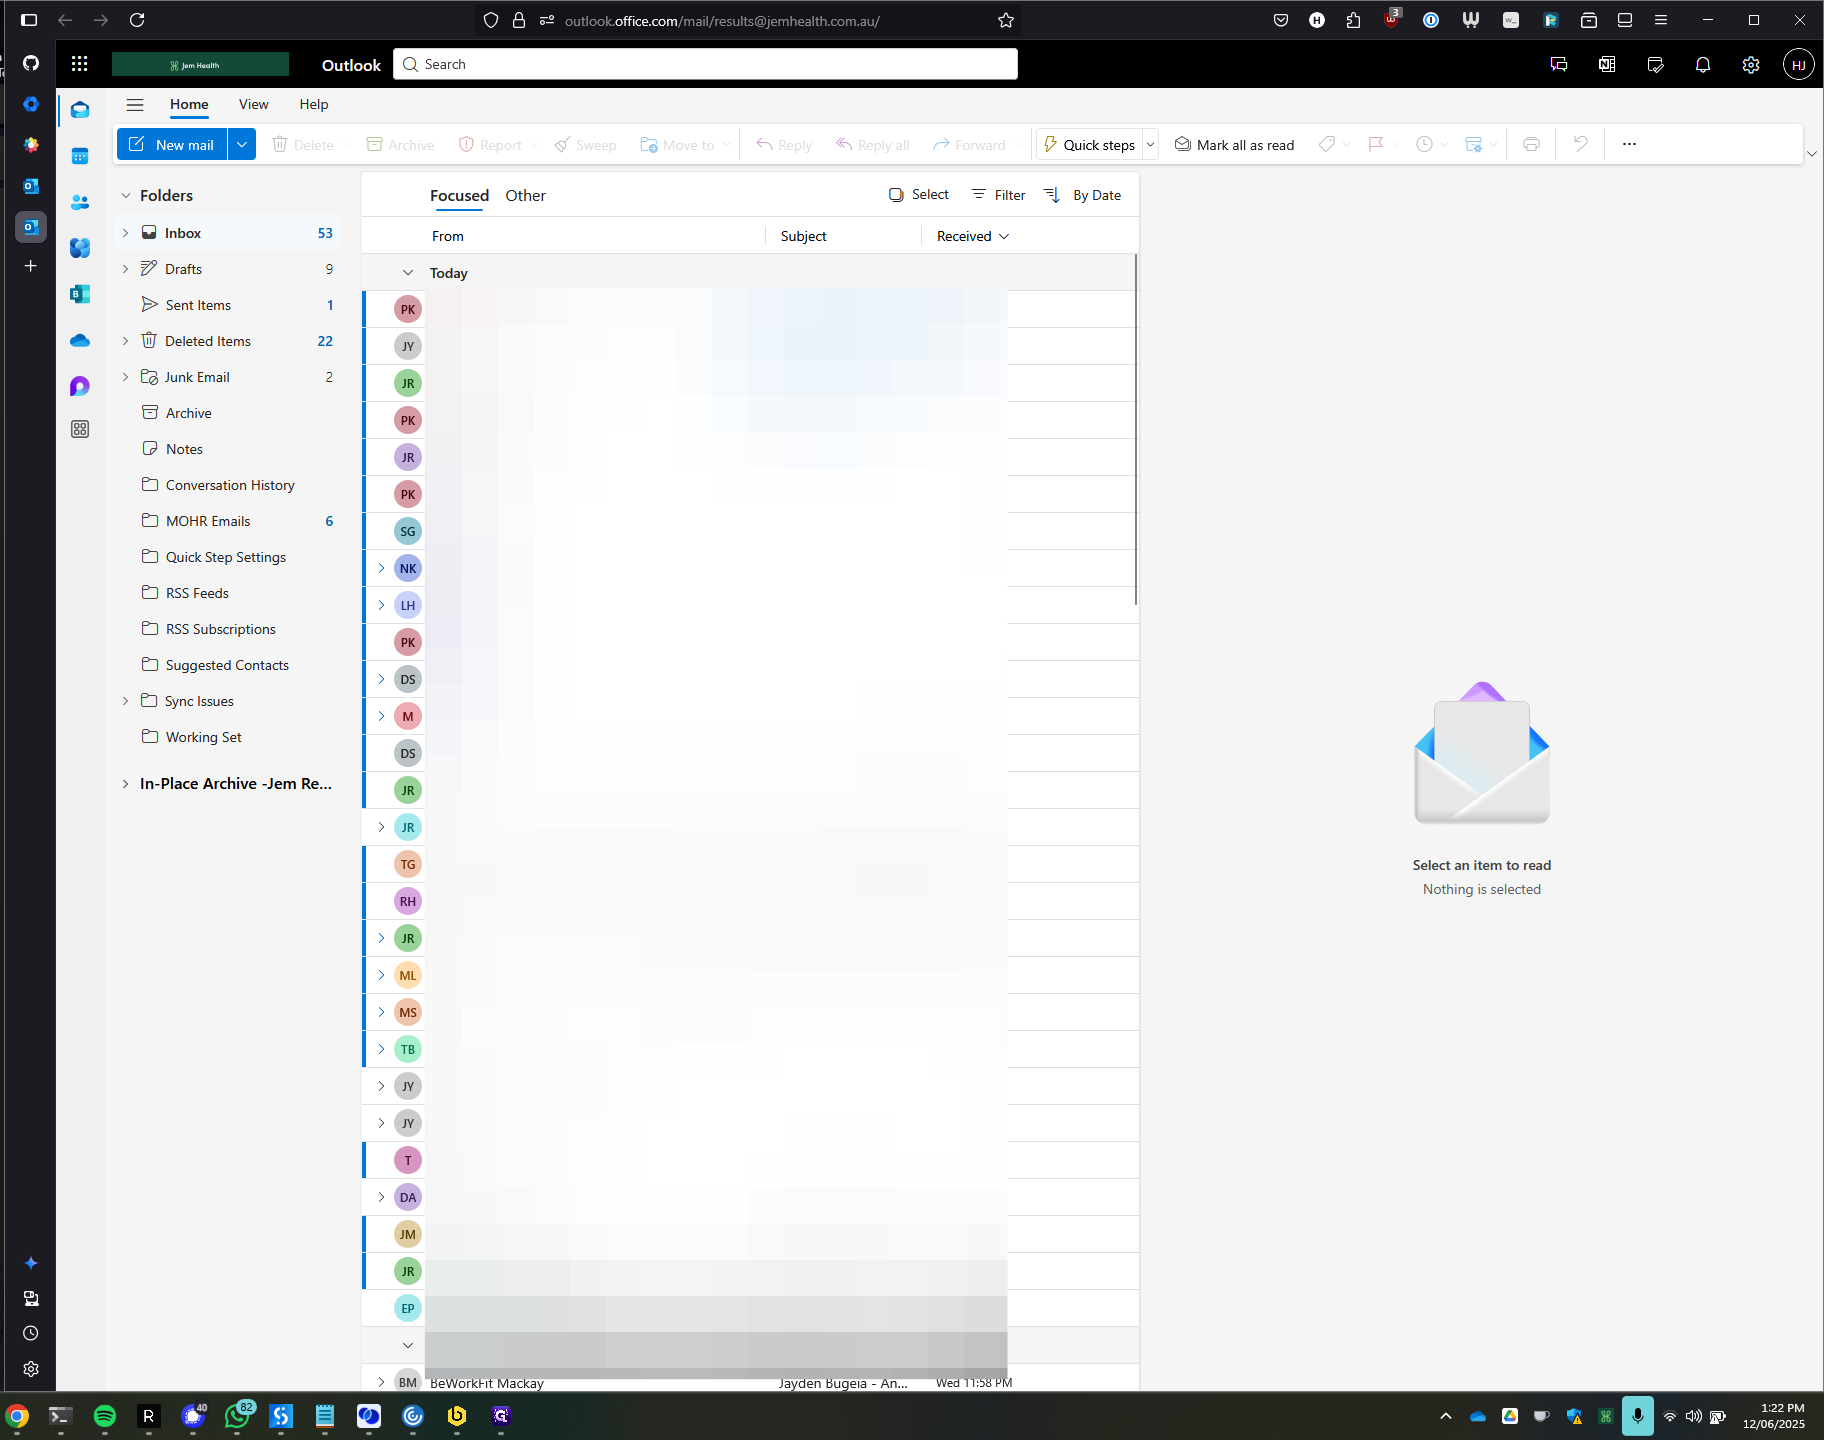Click the Select messages checkbox button
Viewport: 1824px width, 1440px height.
tap(918, 195)
